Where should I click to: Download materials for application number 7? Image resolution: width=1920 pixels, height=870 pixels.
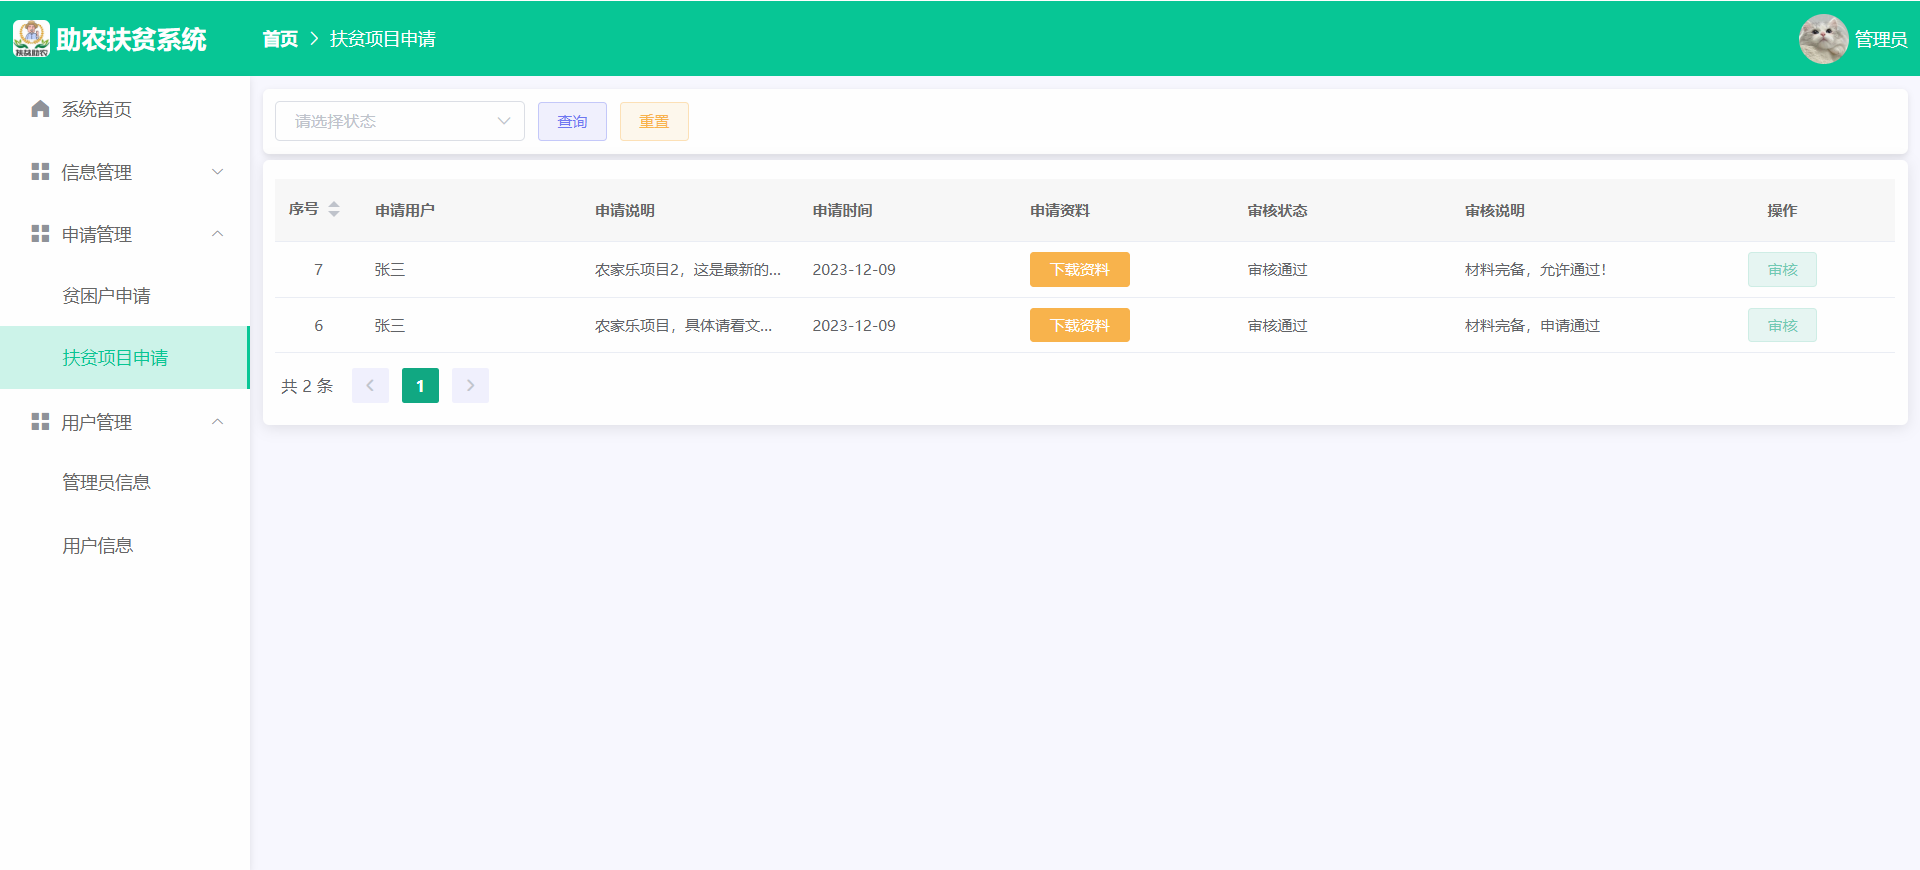[1080, 270]
